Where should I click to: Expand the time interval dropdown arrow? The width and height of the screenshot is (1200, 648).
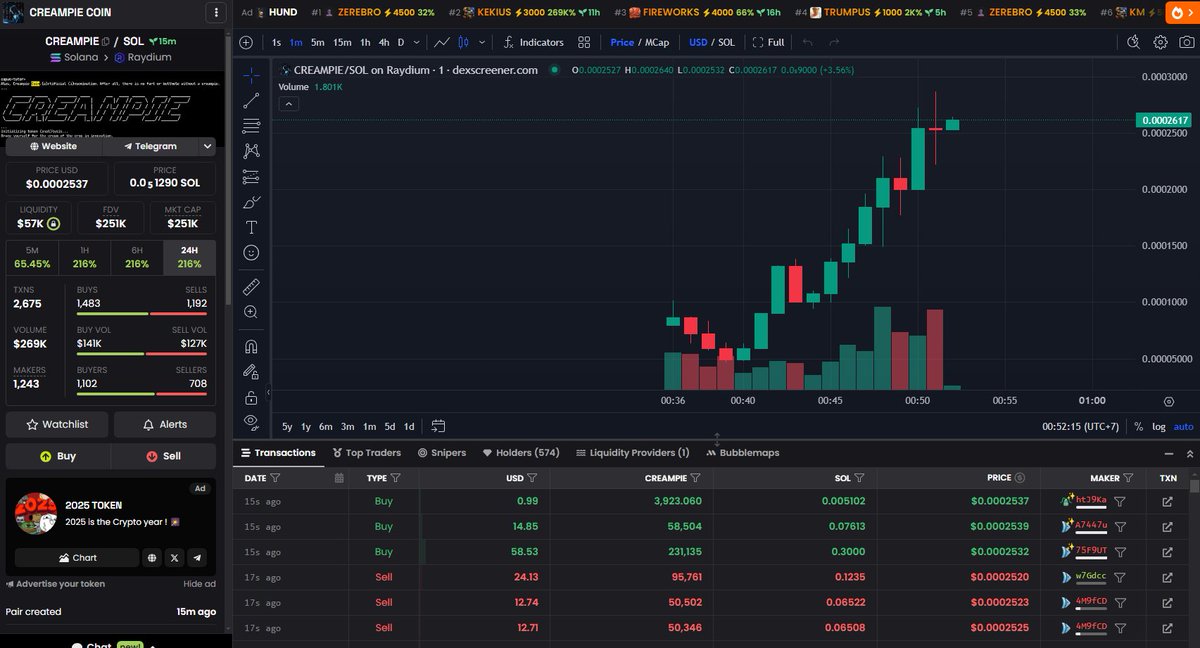416,42
